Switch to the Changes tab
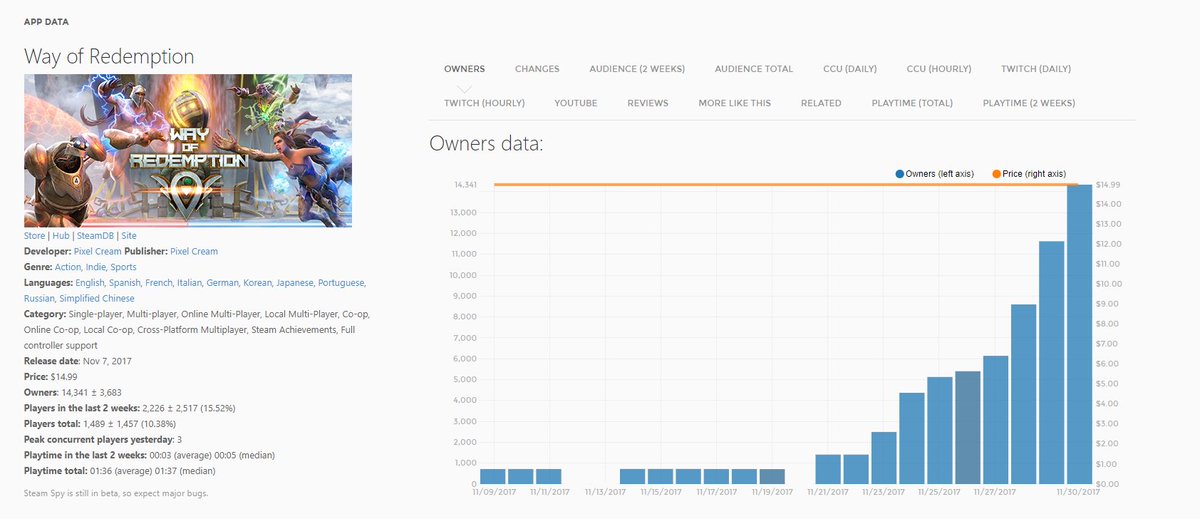The width and height of the screenshot is (1200, 519). coord(537,69)
